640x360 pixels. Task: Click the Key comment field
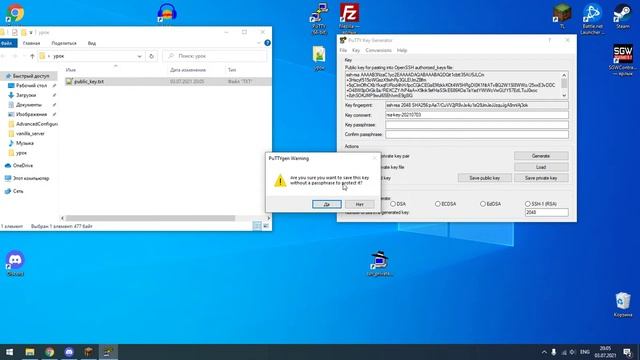[x=477, y=115]
